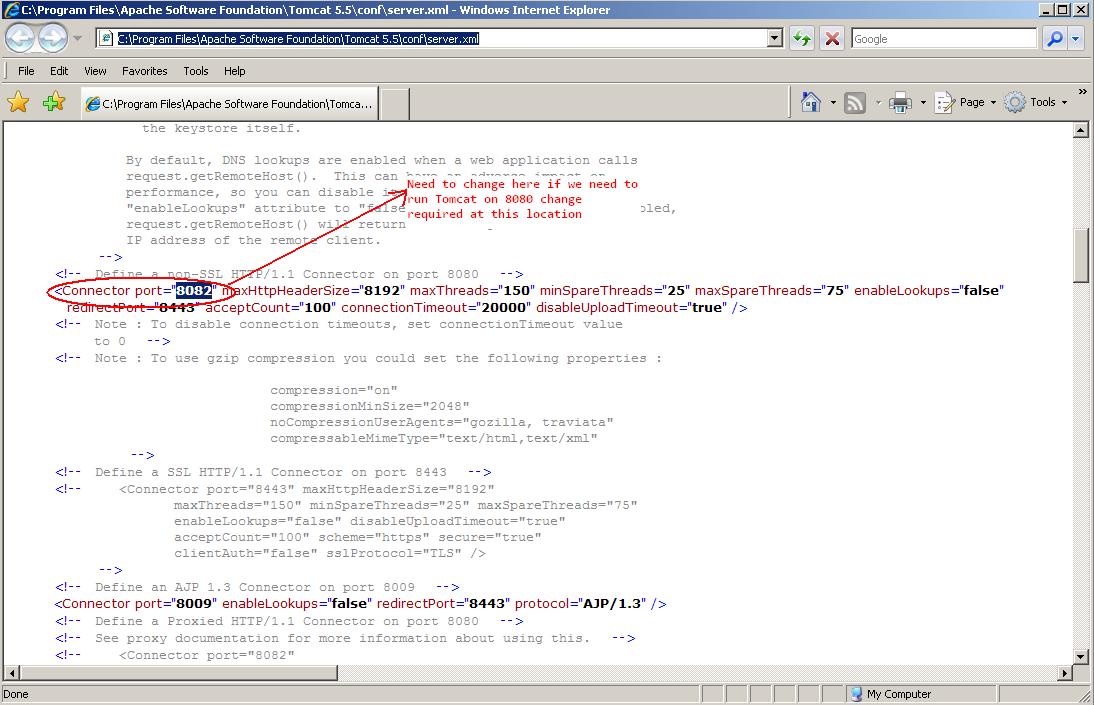
Task: Click the Home icon in command bar
Action: pyautogui.click(x=811, y=103)
